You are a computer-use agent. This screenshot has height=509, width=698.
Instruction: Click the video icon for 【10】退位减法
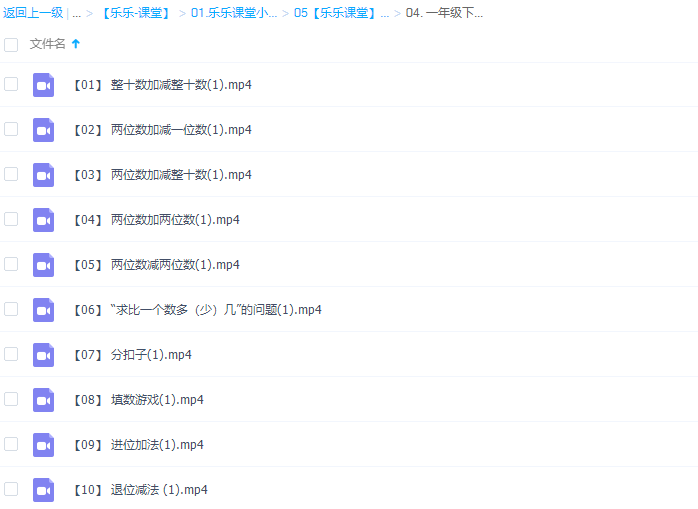pos(43,490)
